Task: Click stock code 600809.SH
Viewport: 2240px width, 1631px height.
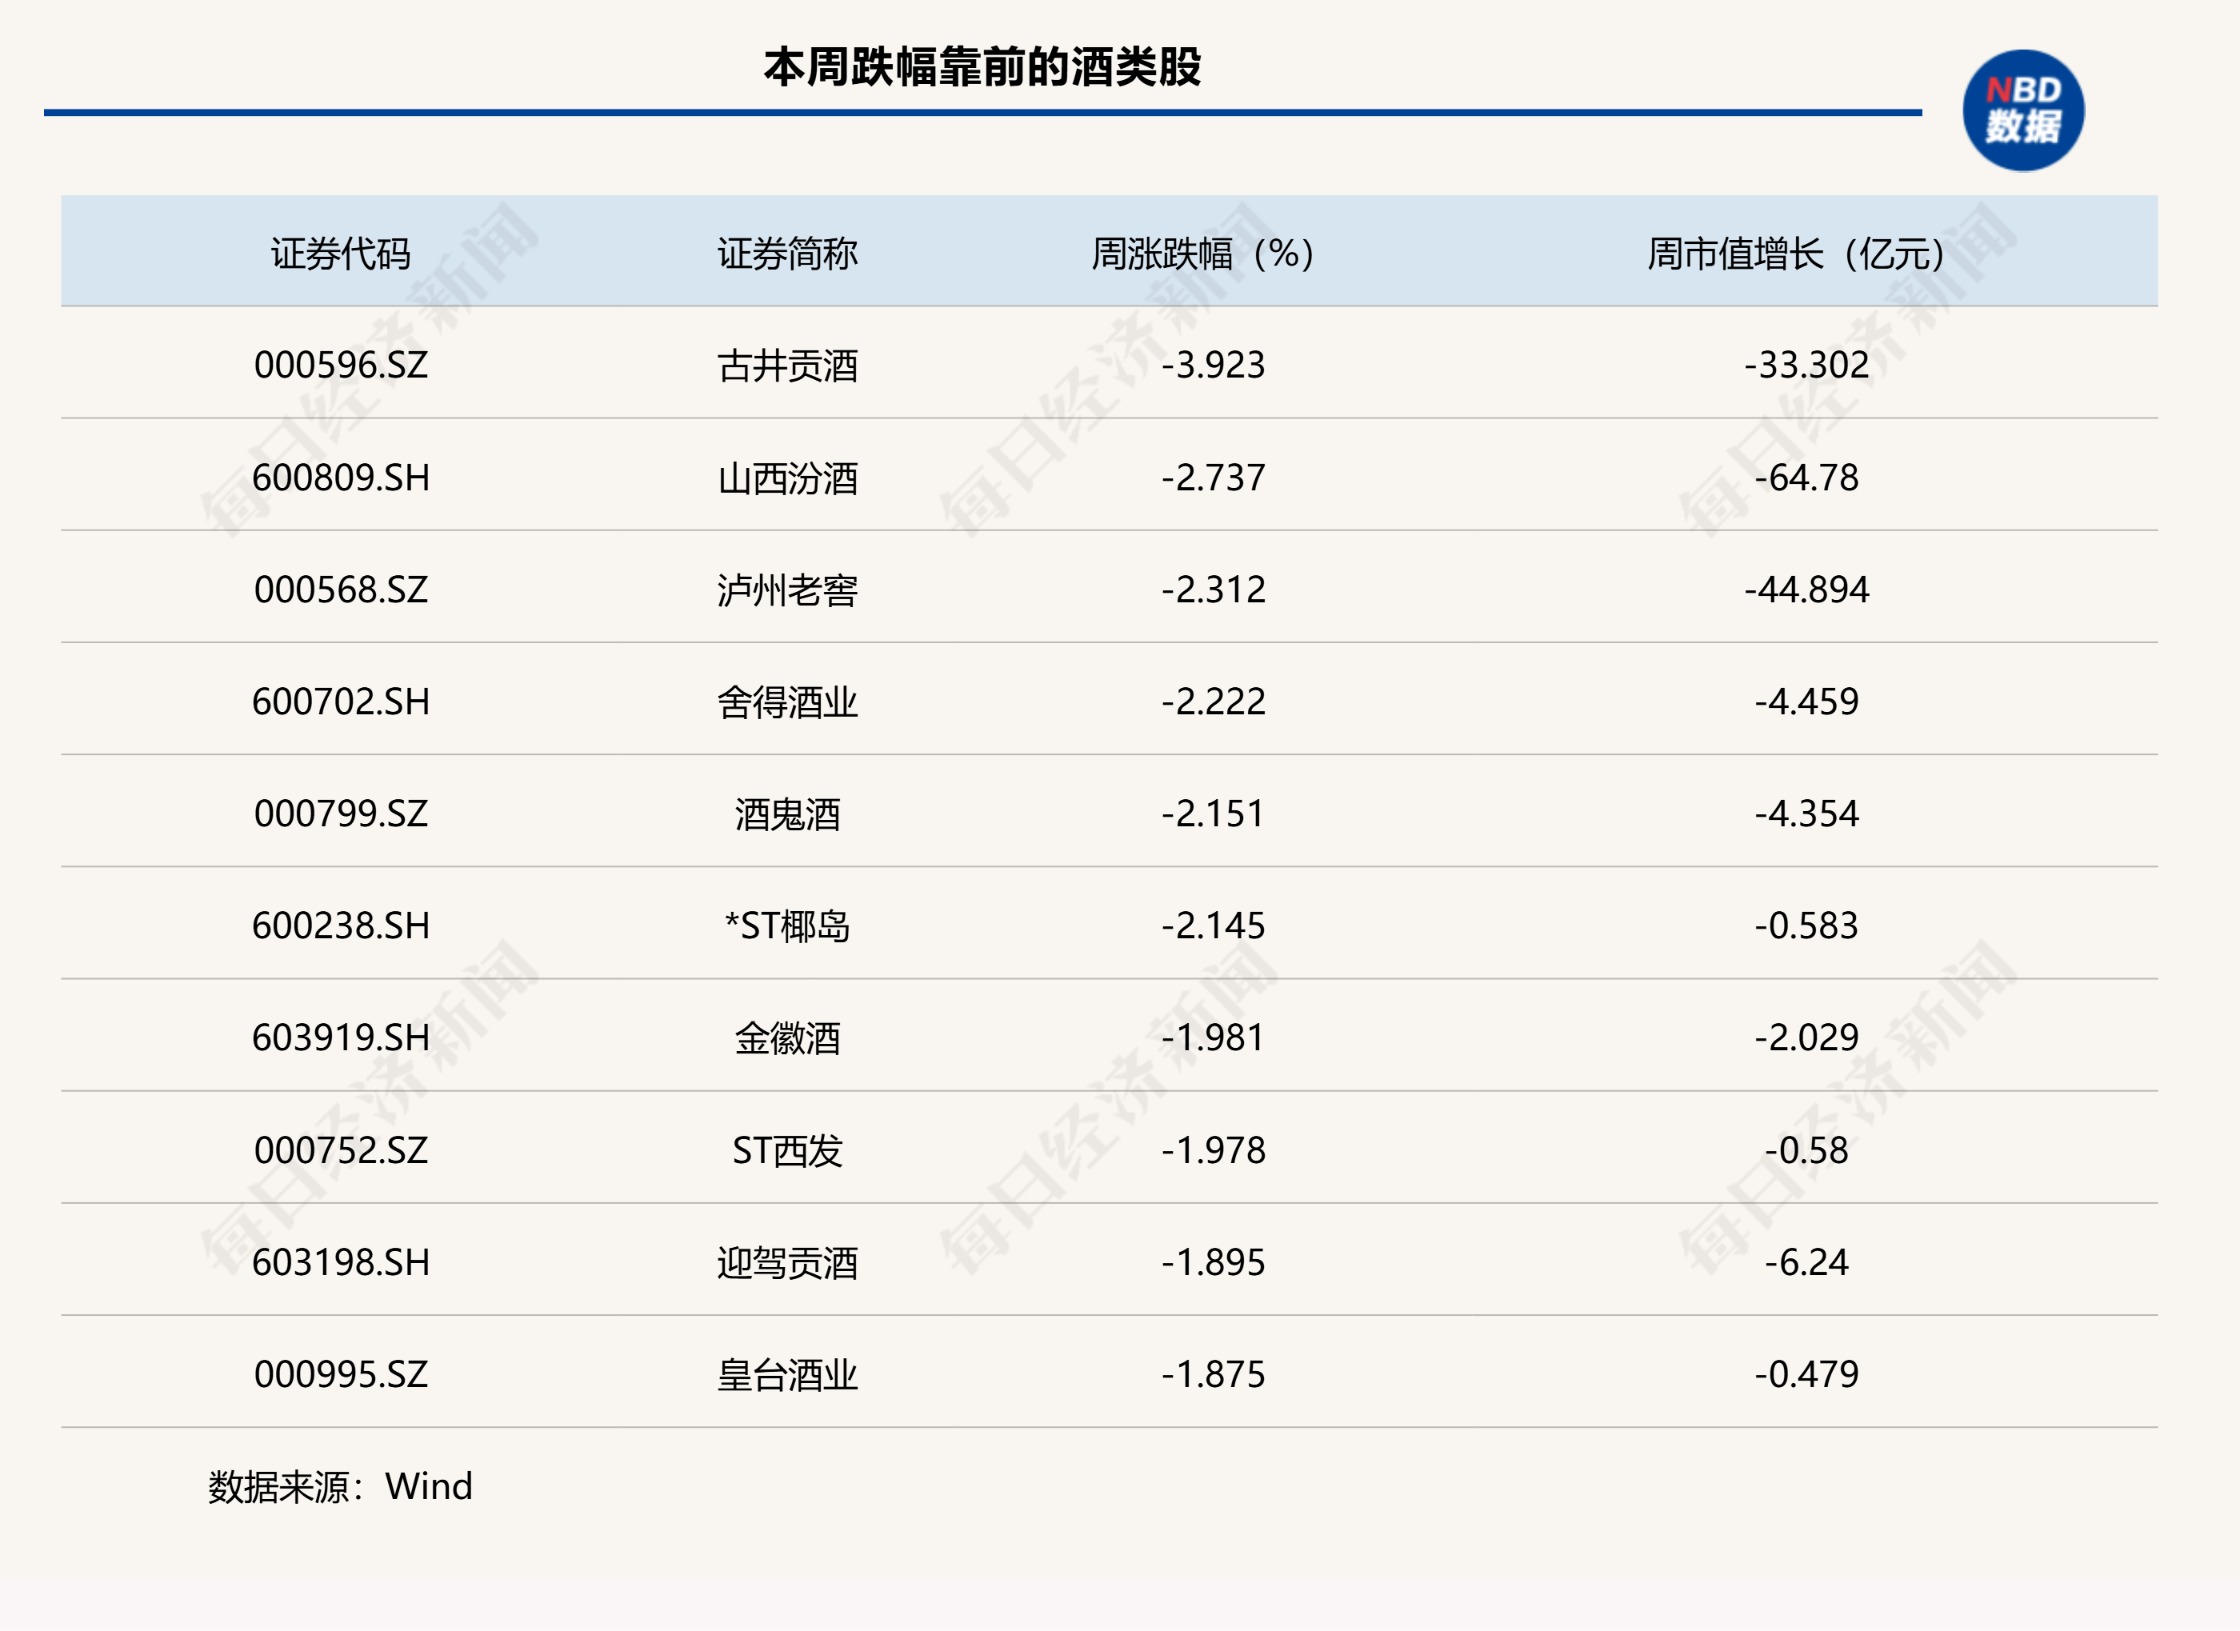Action: (x=340, y=478)
